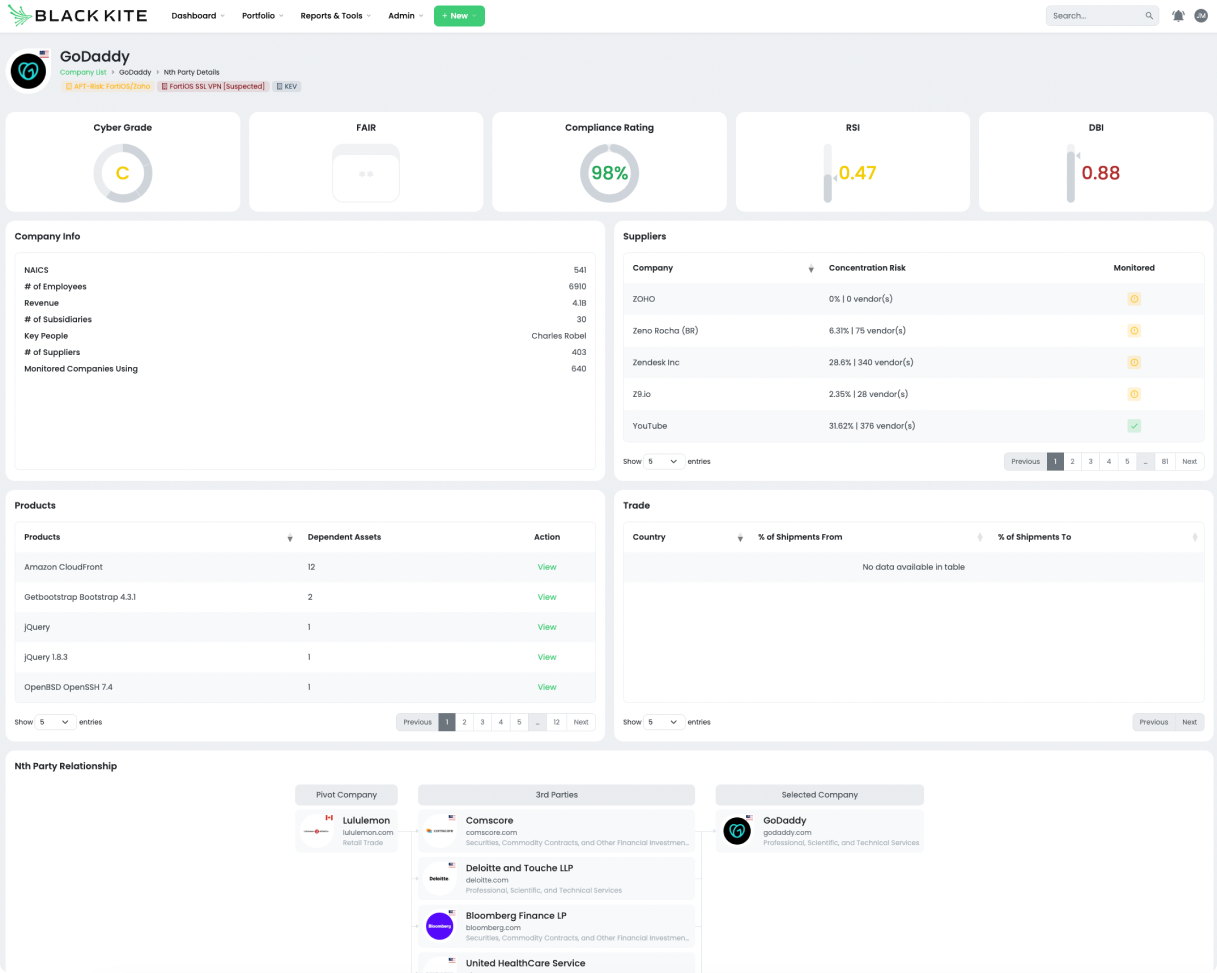Open the Dashboard menu
The width and height of the screenshot is (1217, 973).
click(198, 16)
